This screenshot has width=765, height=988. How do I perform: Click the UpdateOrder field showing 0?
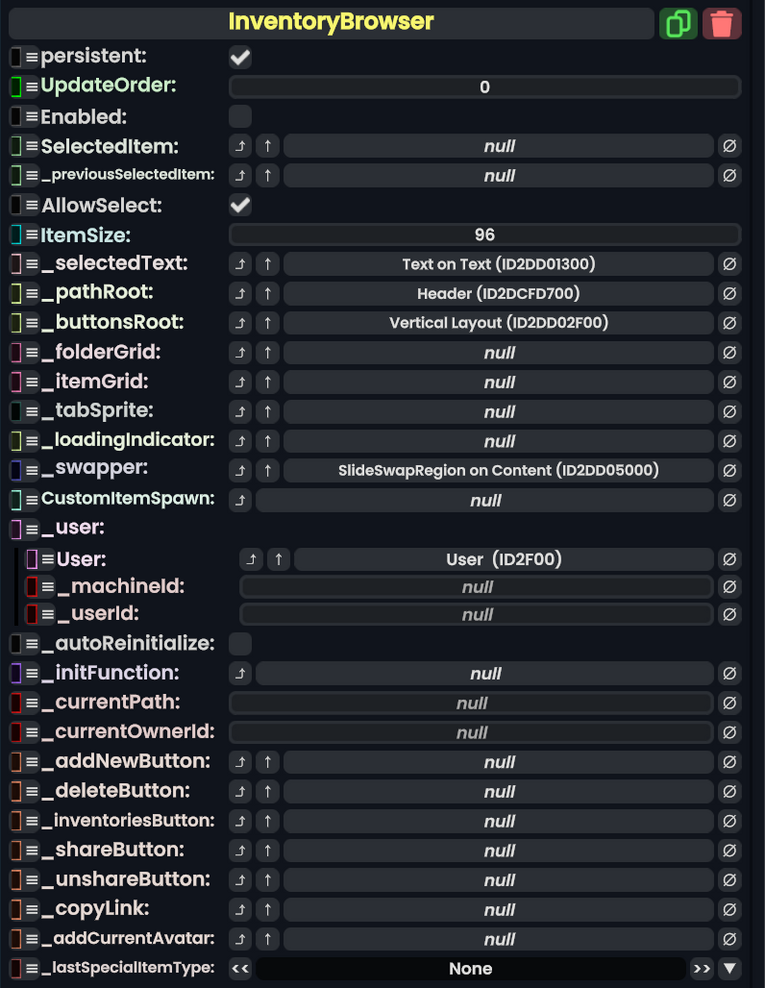[x=485, y=87]
